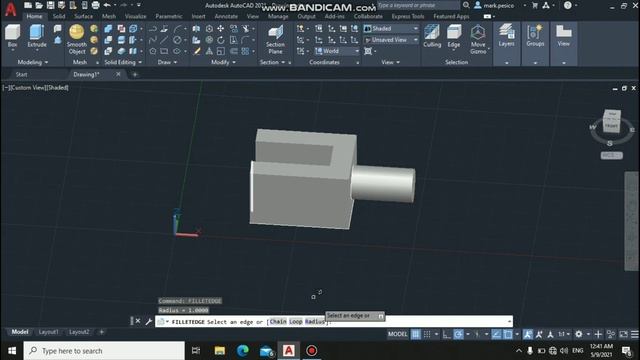Open Workspace switching gear icon

click(x=578, y=334)
